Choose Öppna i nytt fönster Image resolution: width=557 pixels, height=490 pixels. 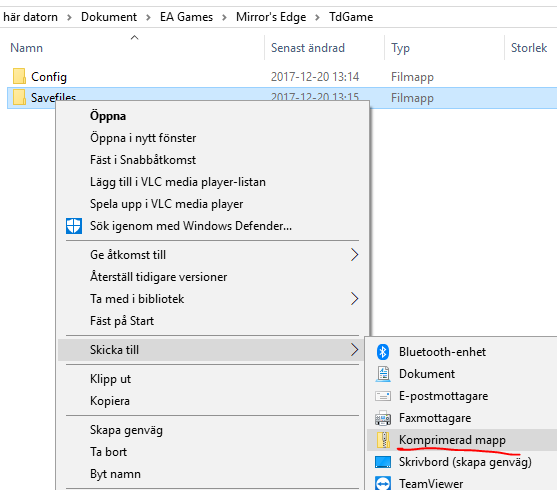tap(143, 138)
